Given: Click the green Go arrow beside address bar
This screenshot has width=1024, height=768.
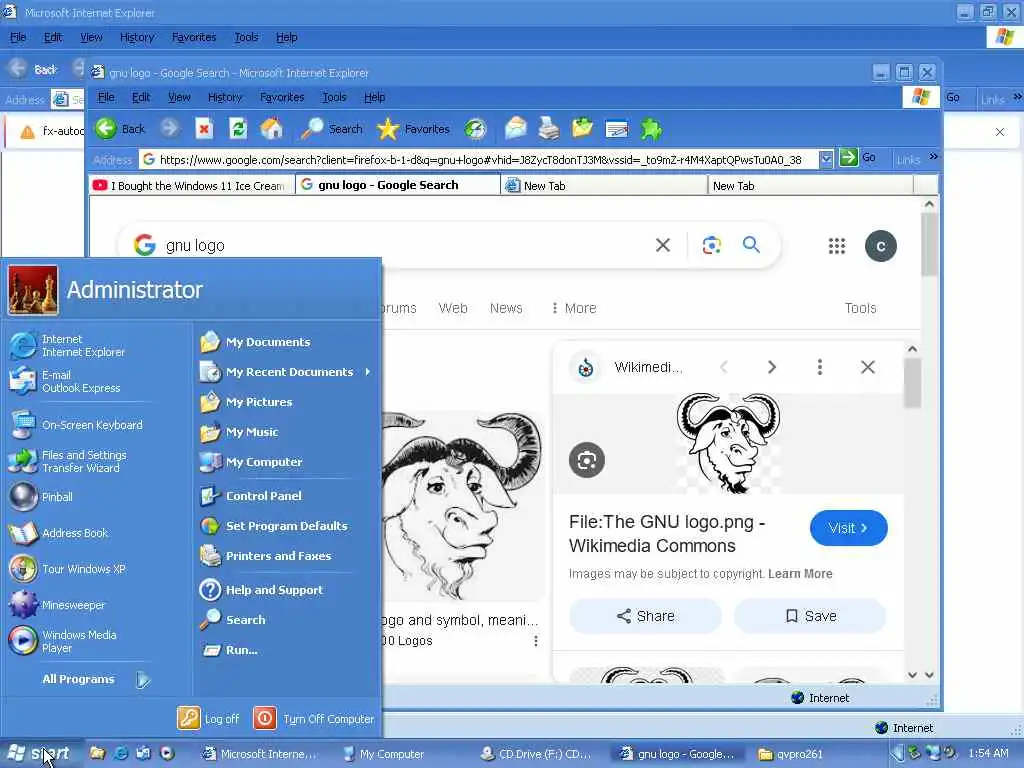Looking at the screenshot, I should coord(848,157).
